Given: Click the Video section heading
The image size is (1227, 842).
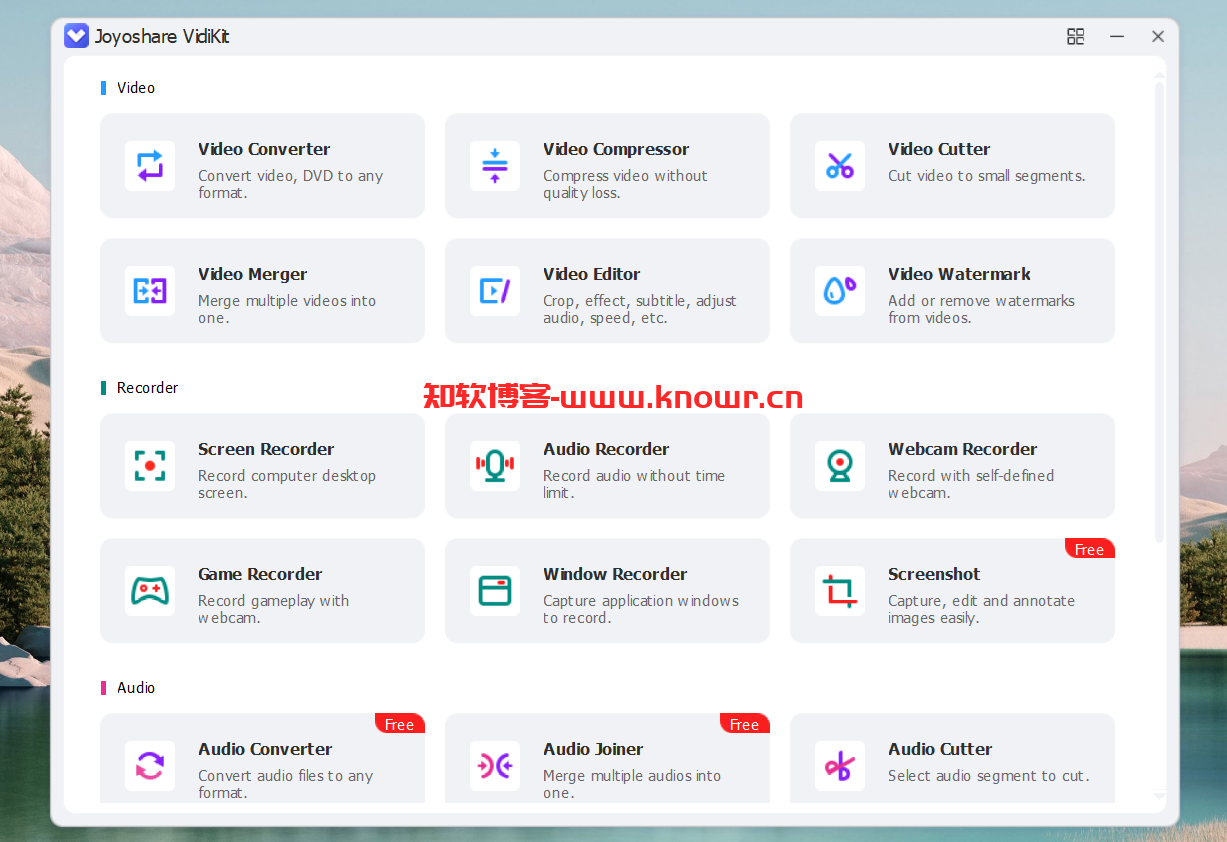Looking at the screenshot, I should coord(136,88).
